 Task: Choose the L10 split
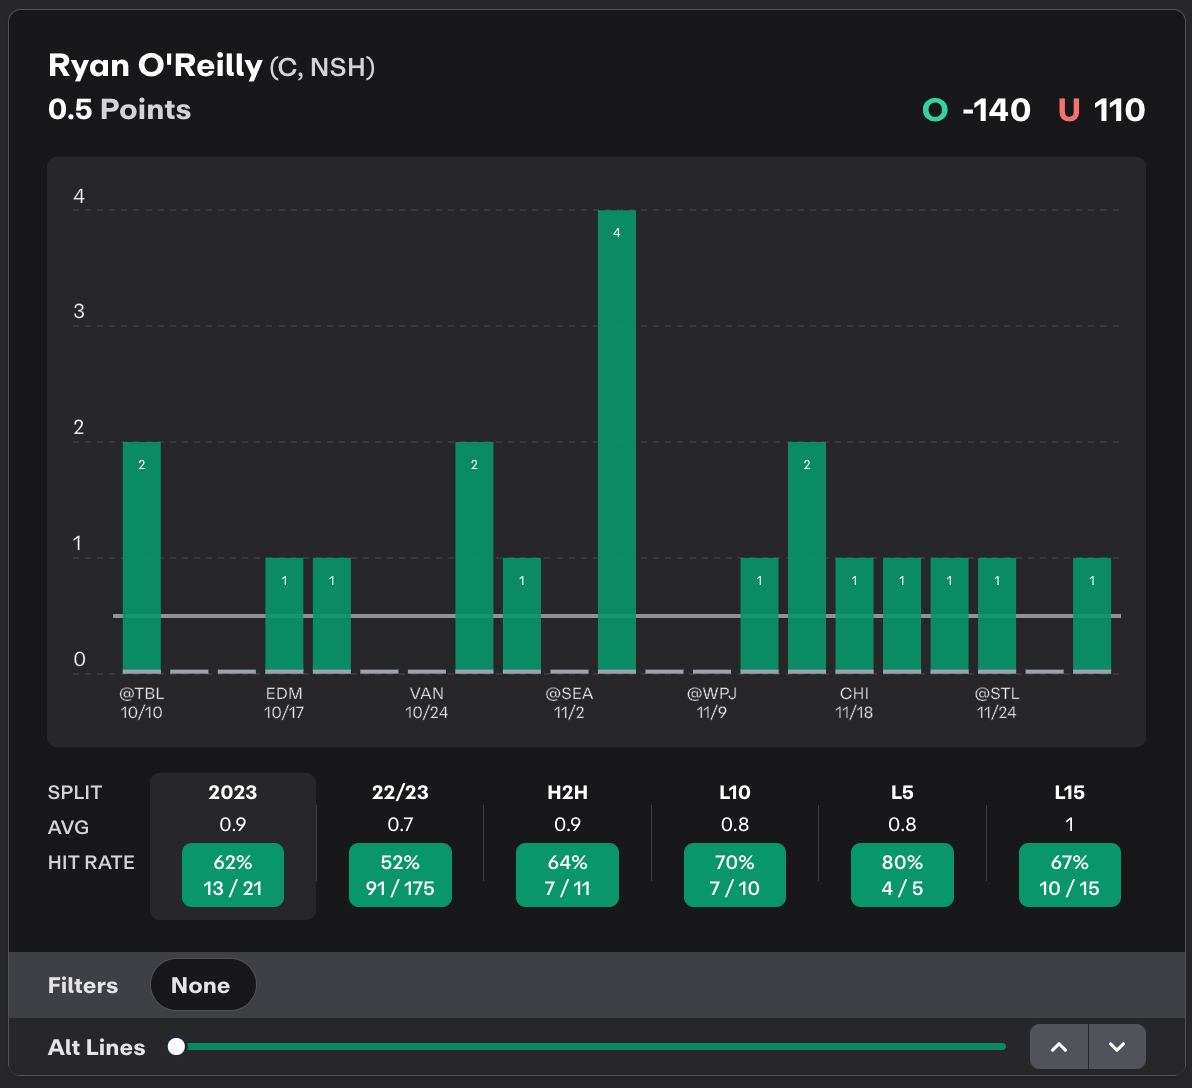click(x=735, y=793)
